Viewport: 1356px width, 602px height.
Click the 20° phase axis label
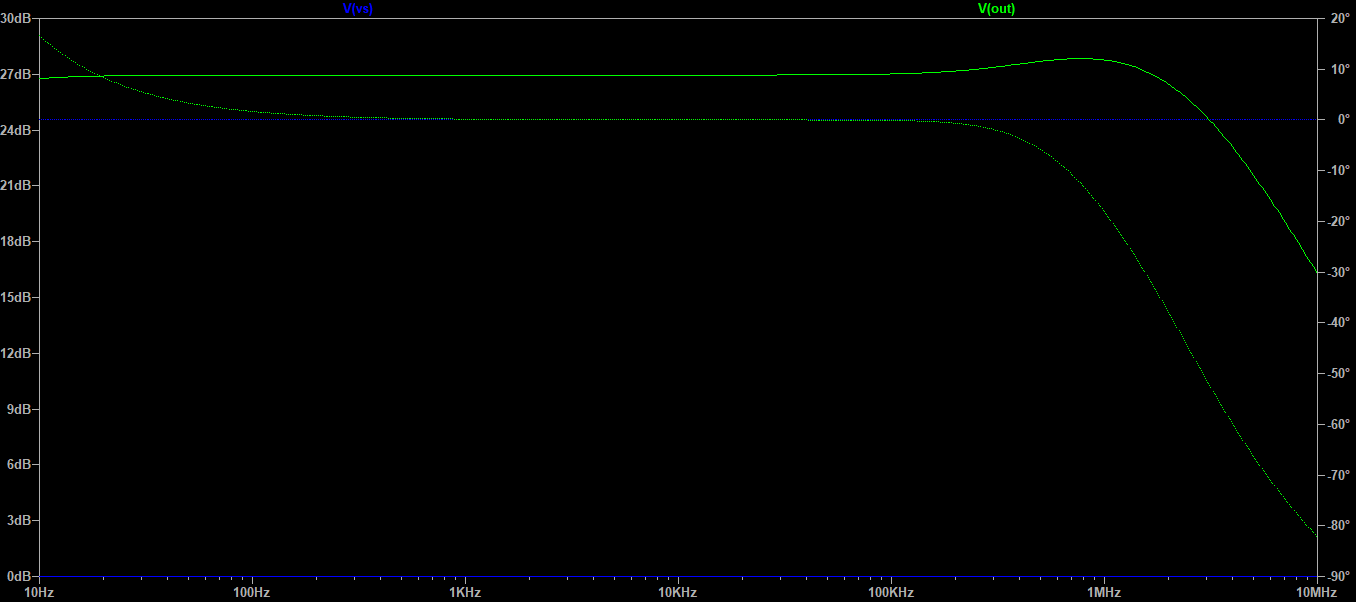pyautogui.click(x=1338, y=18)
